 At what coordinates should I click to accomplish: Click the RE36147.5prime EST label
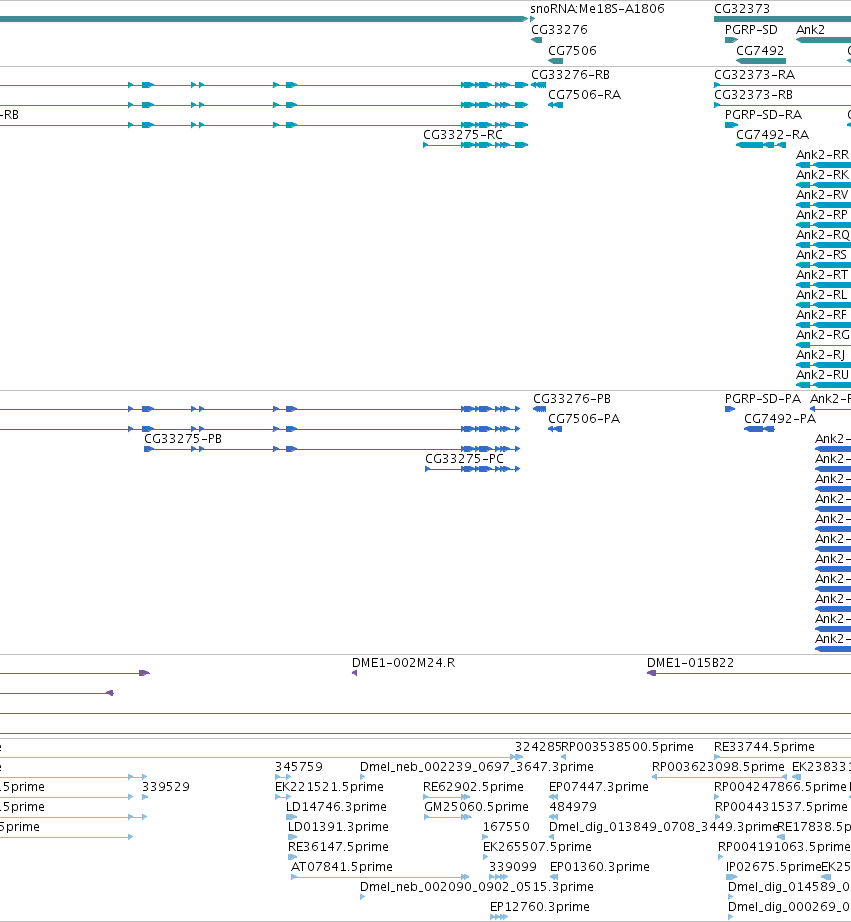pyautogui.click(x=338, y=847)
